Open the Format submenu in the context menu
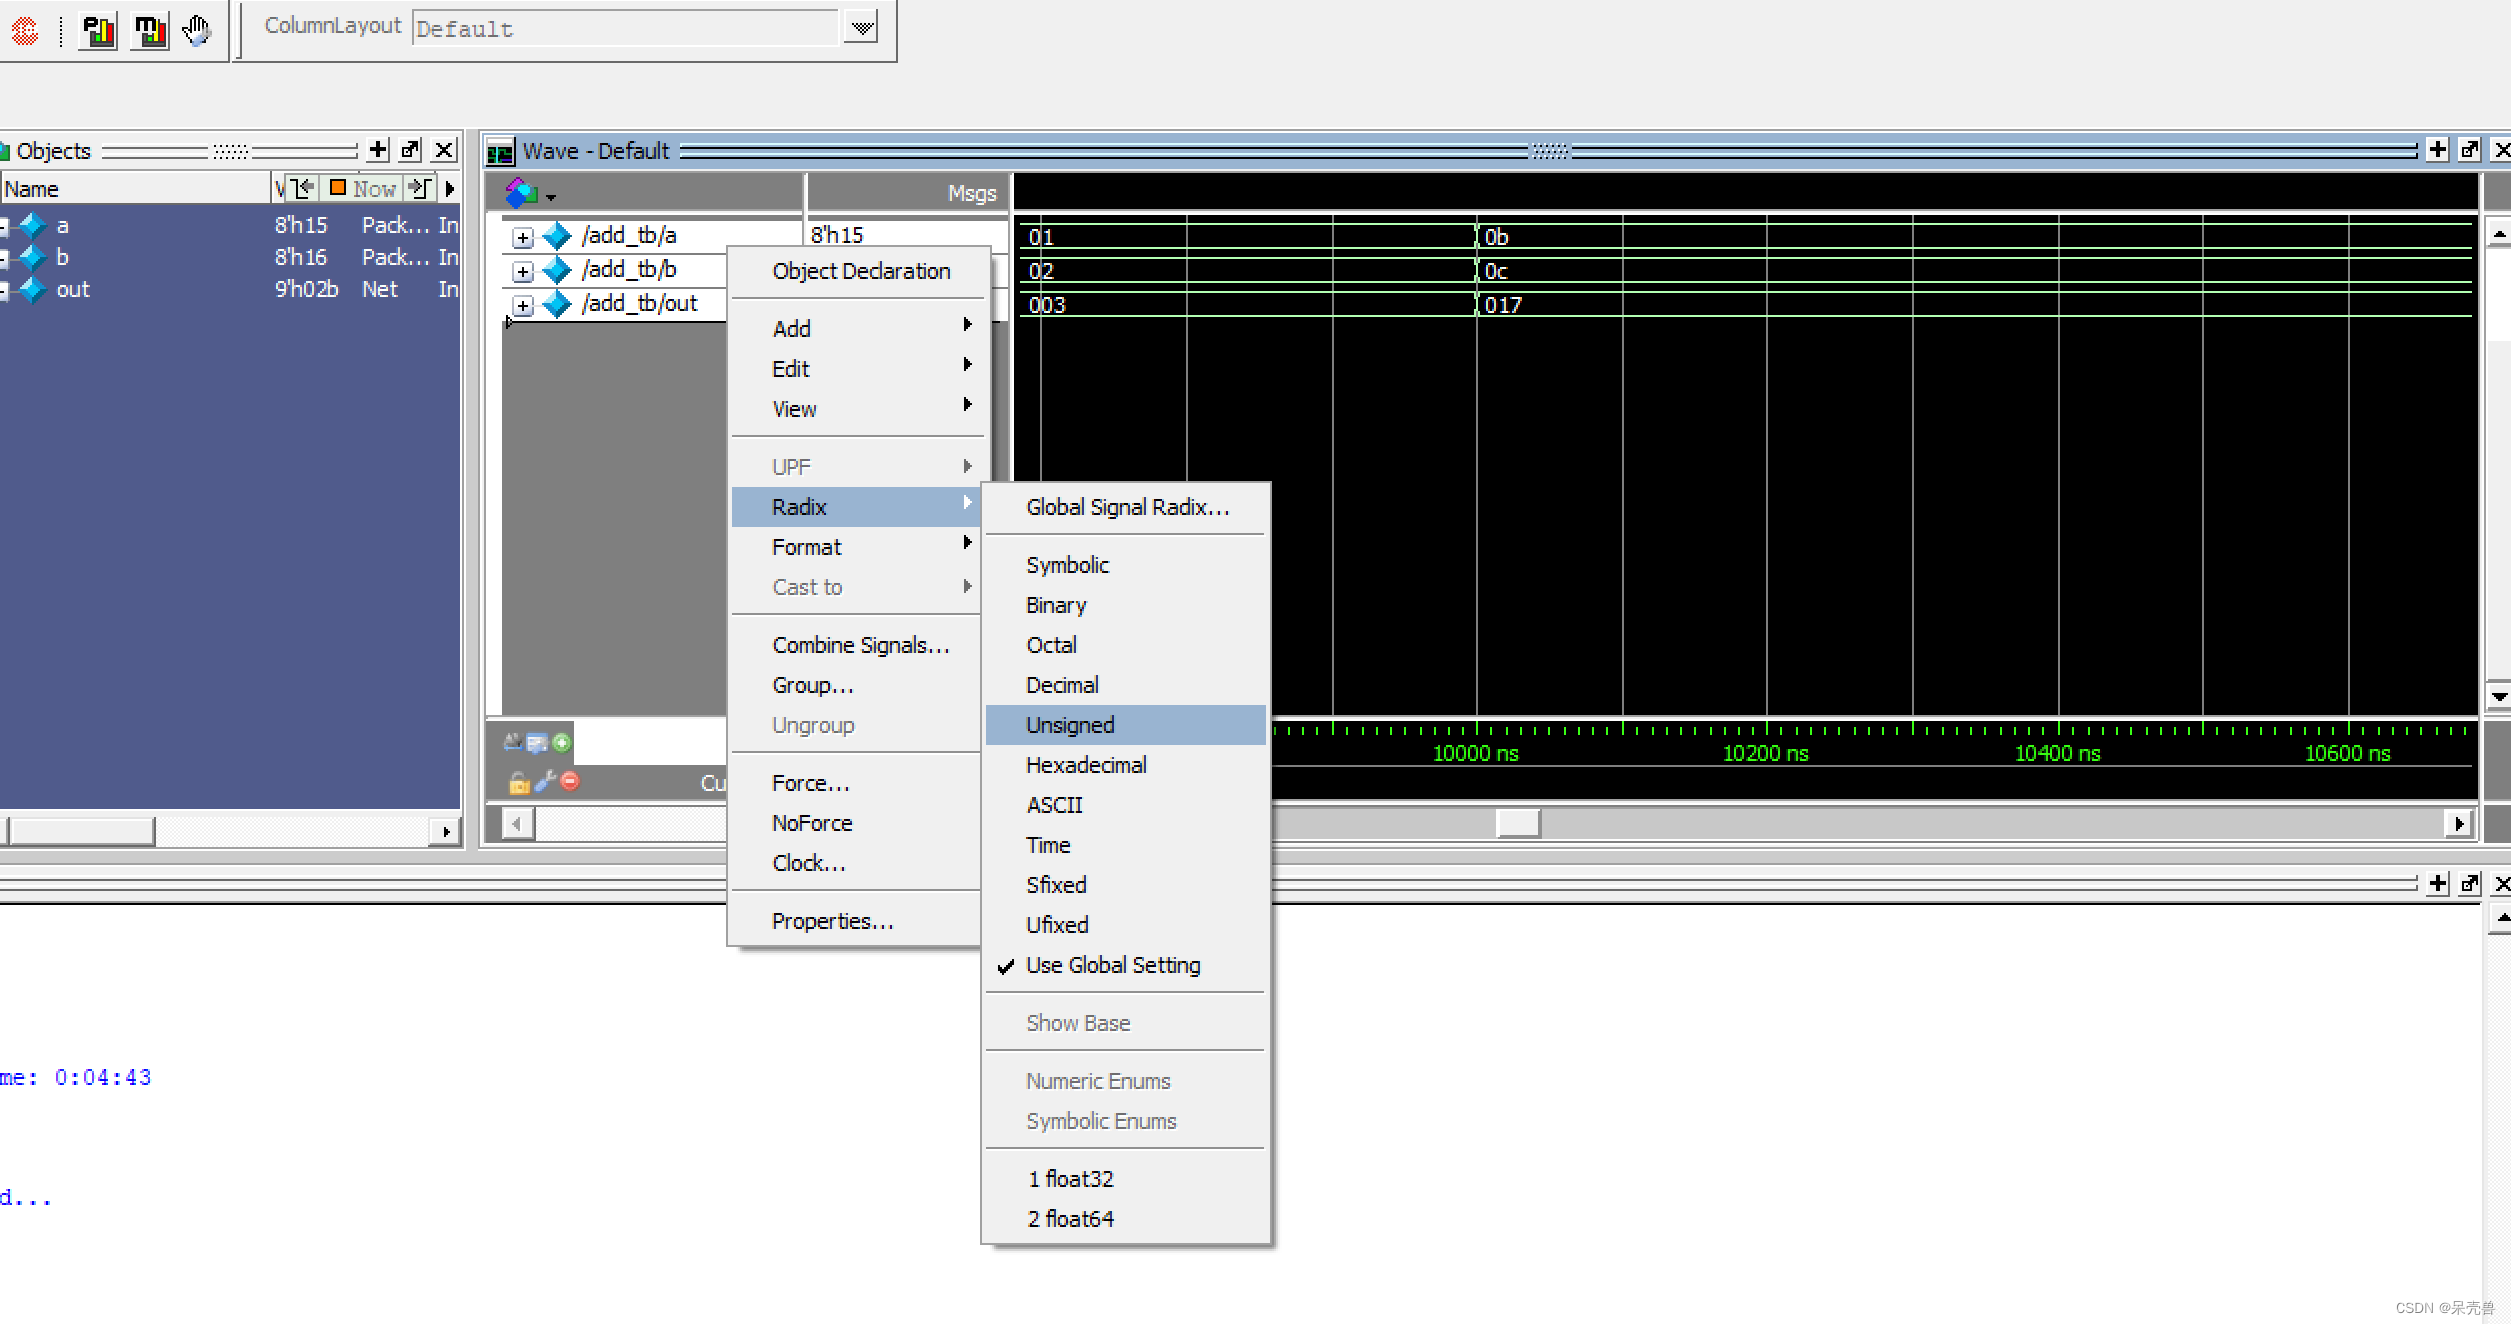The height and width of the screenshot is (1324, 2511). [806, 547]
